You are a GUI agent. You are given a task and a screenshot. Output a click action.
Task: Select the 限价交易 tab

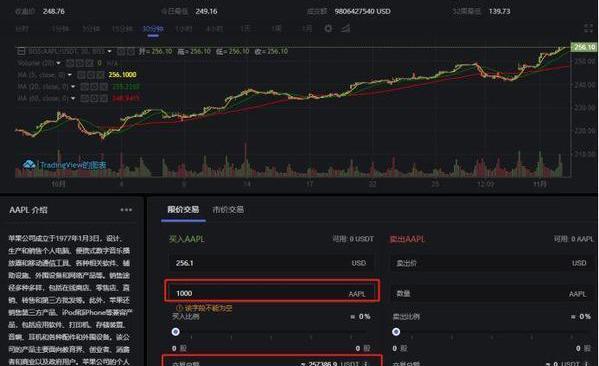(183, 210)
